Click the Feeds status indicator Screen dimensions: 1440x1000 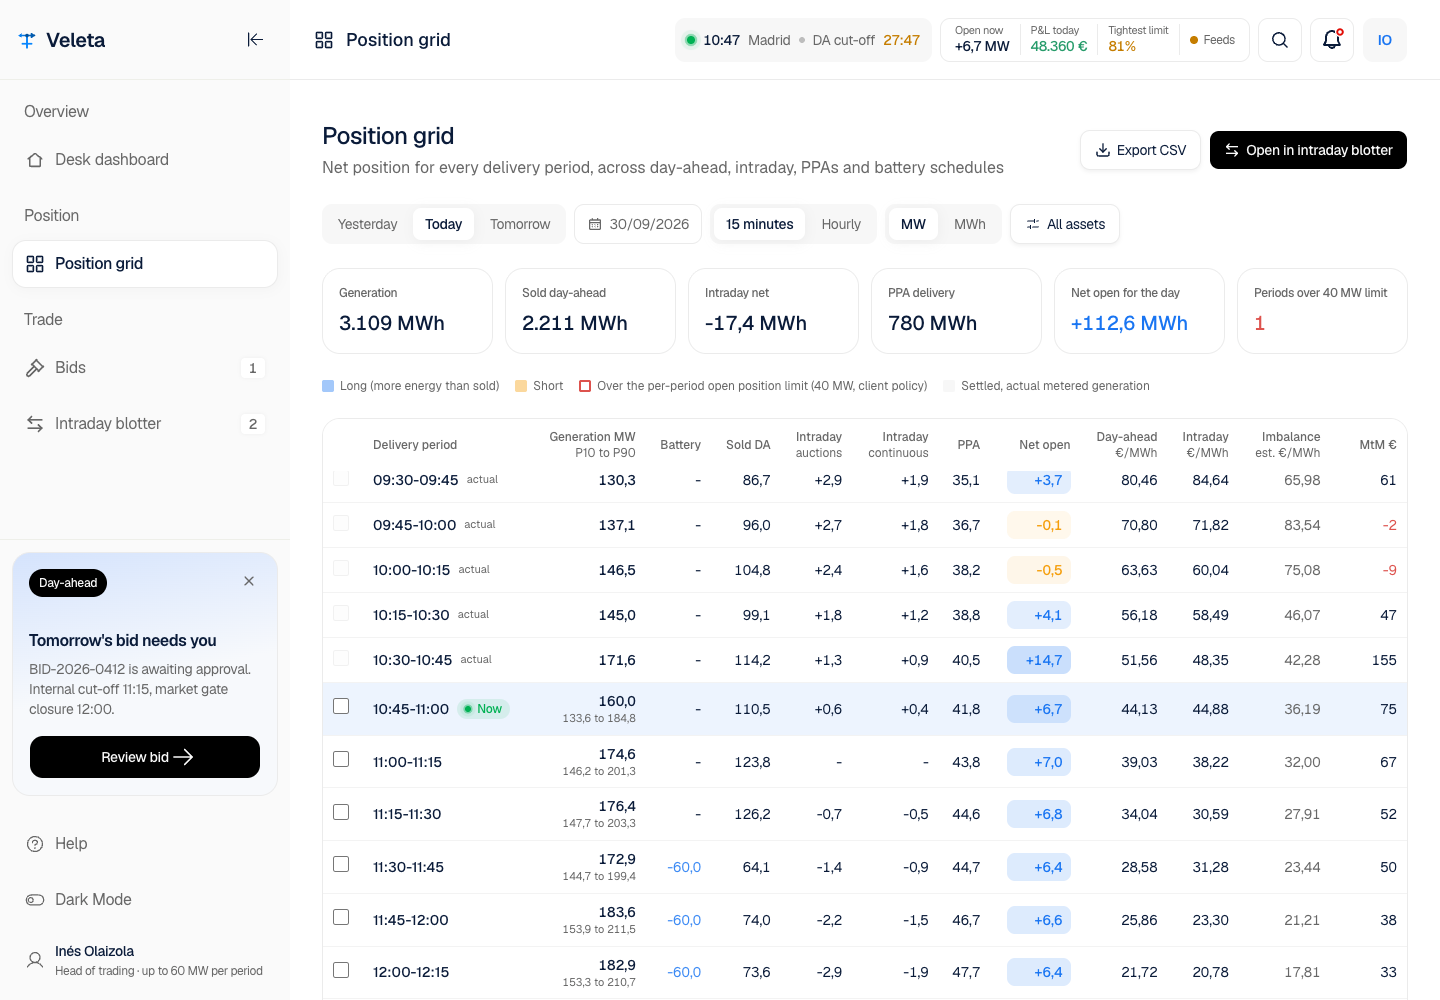(x=1212, y=40)
